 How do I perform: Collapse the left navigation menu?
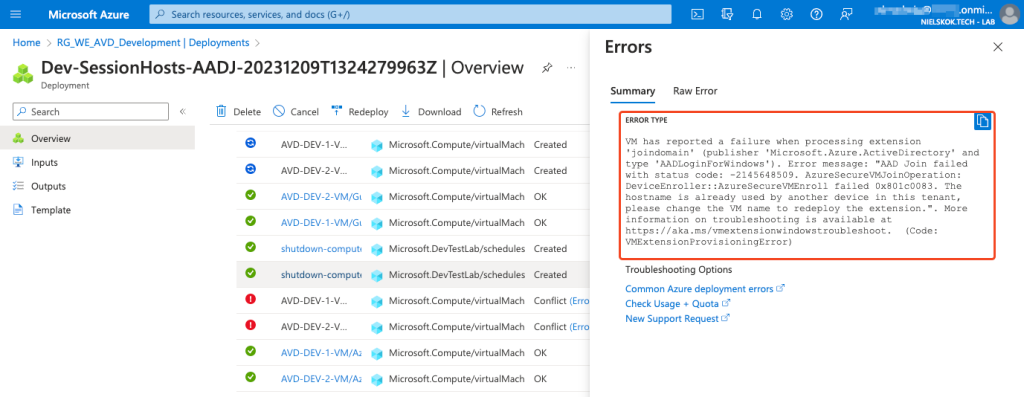pos(183,112)
